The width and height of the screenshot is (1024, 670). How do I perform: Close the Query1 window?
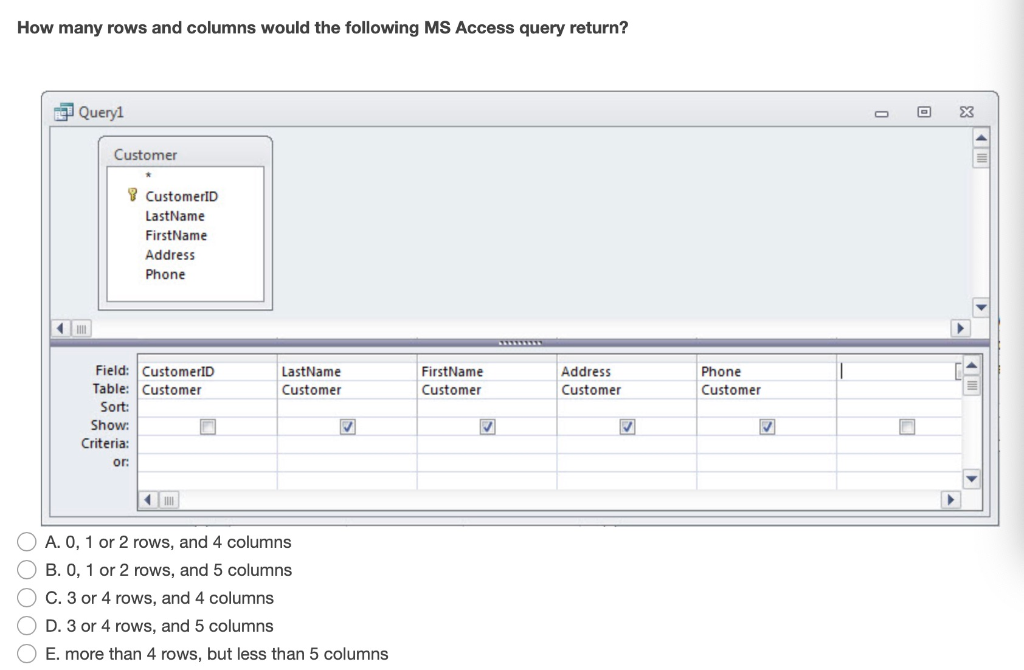tap(967, 112)
